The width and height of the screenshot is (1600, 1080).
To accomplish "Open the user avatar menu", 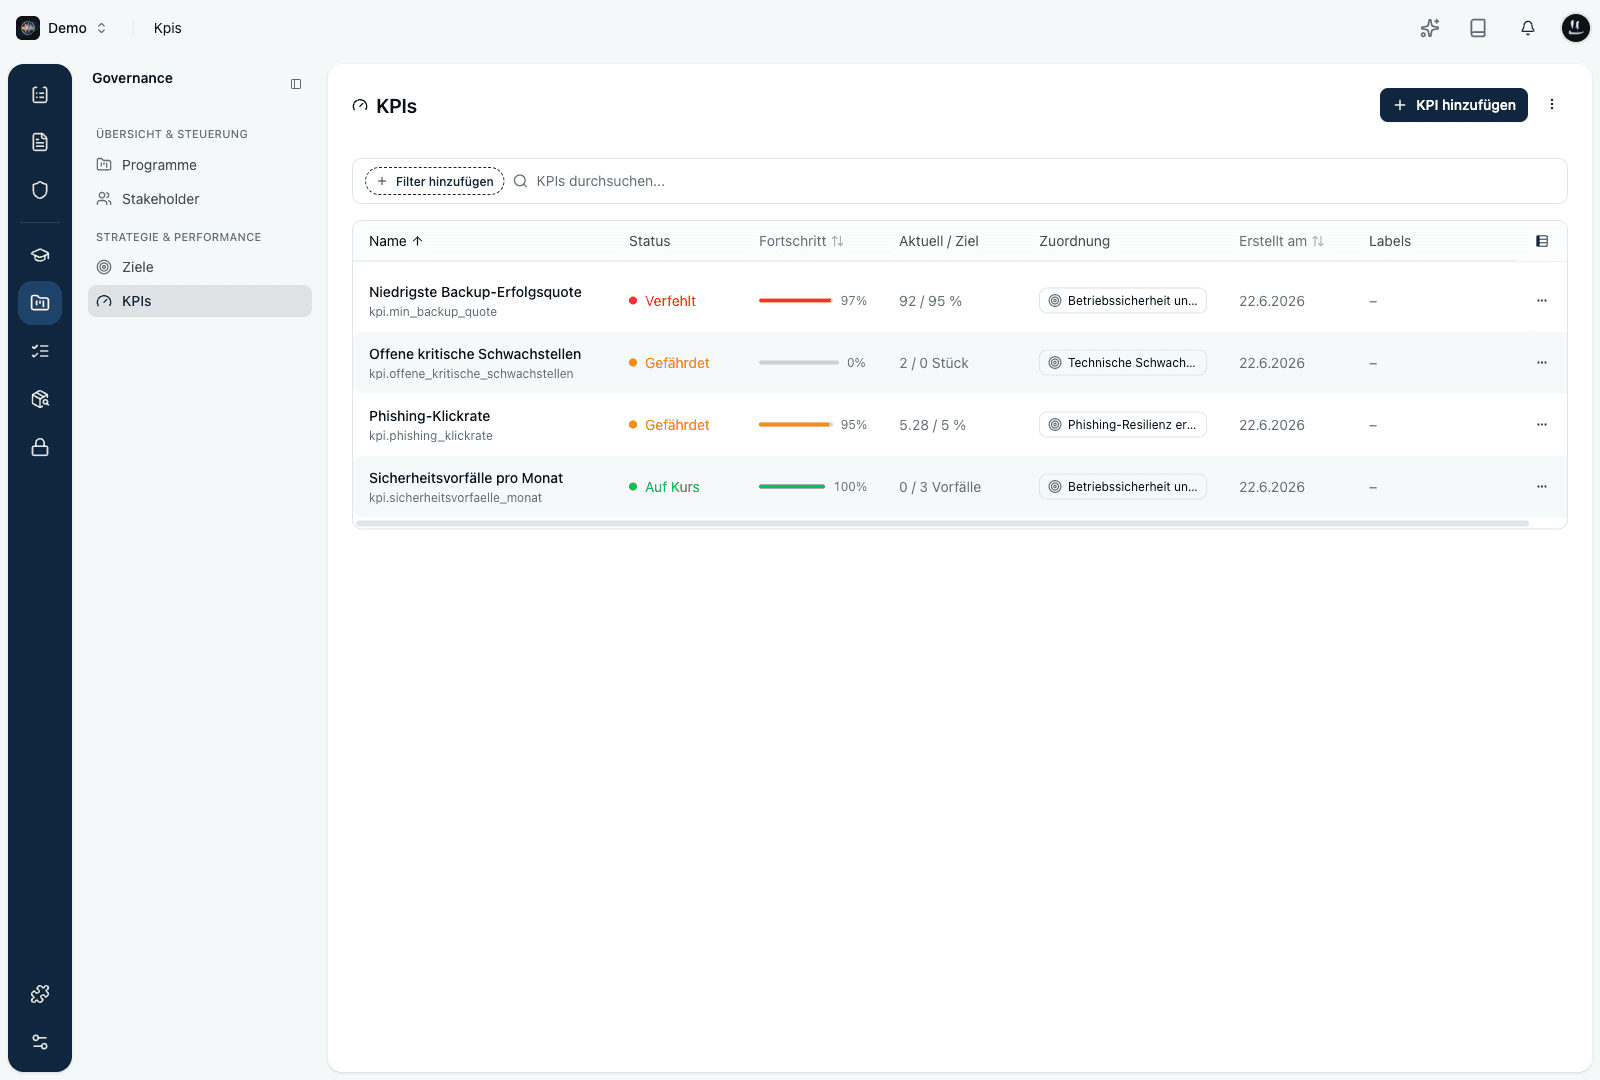I will tap(1576, 28).
